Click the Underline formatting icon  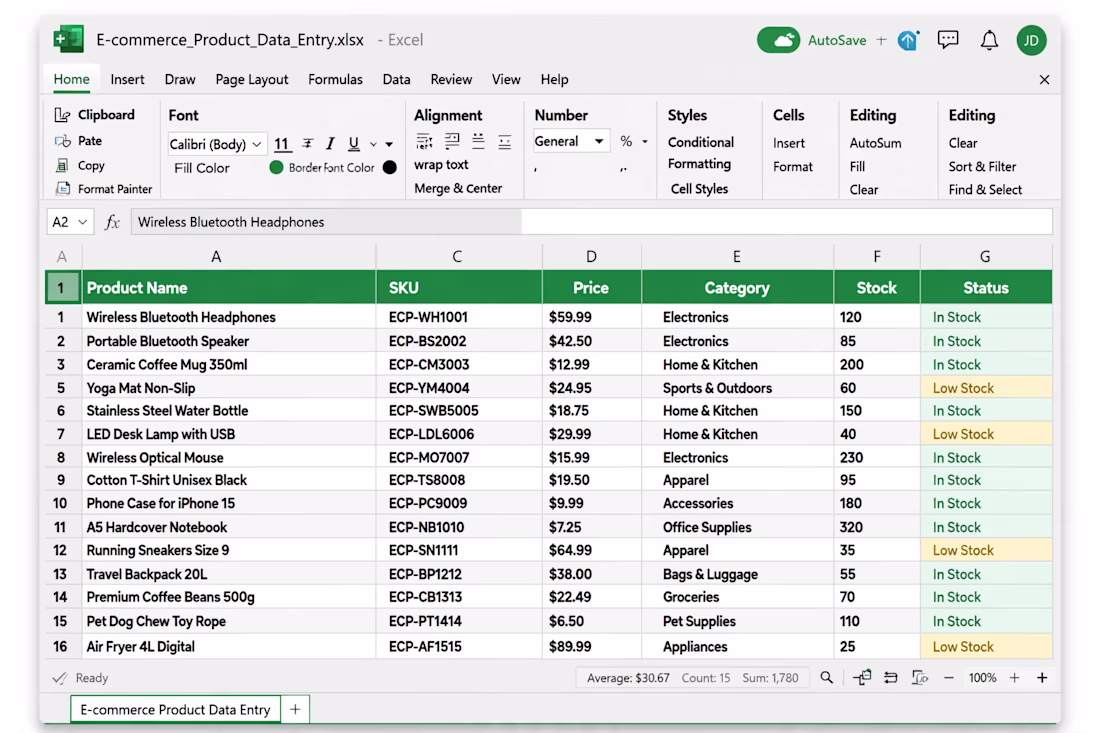tap(354, 144)
